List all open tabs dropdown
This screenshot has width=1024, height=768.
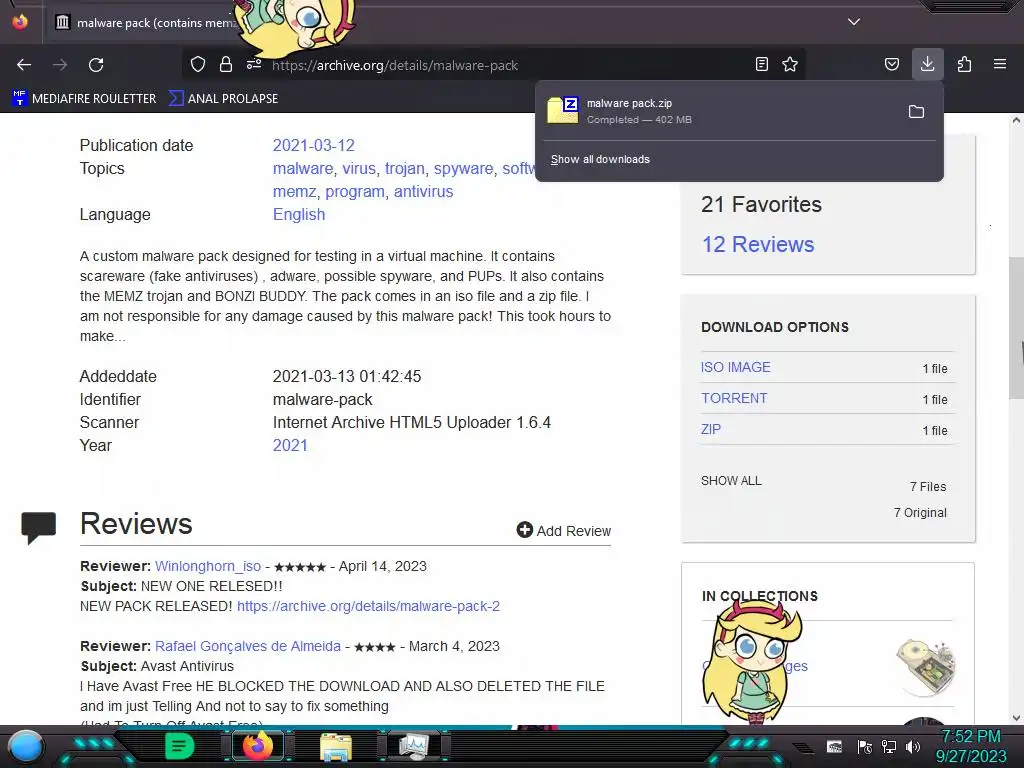pyautogui.click(x=854, y=22)
